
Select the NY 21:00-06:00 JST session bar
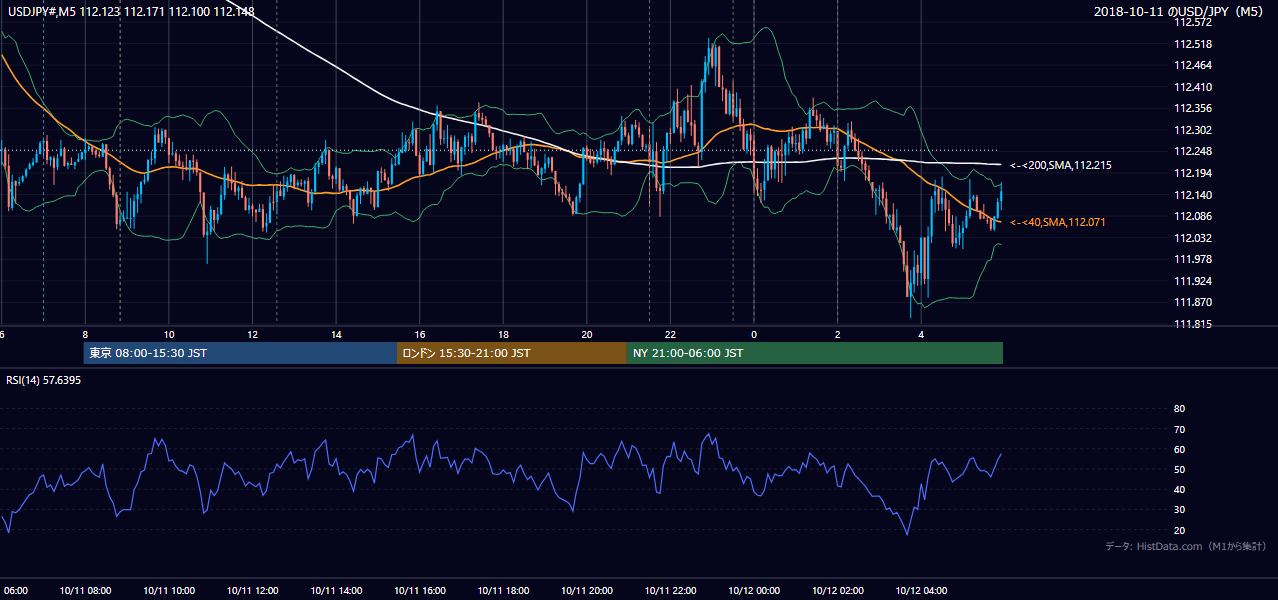point(815,353)
